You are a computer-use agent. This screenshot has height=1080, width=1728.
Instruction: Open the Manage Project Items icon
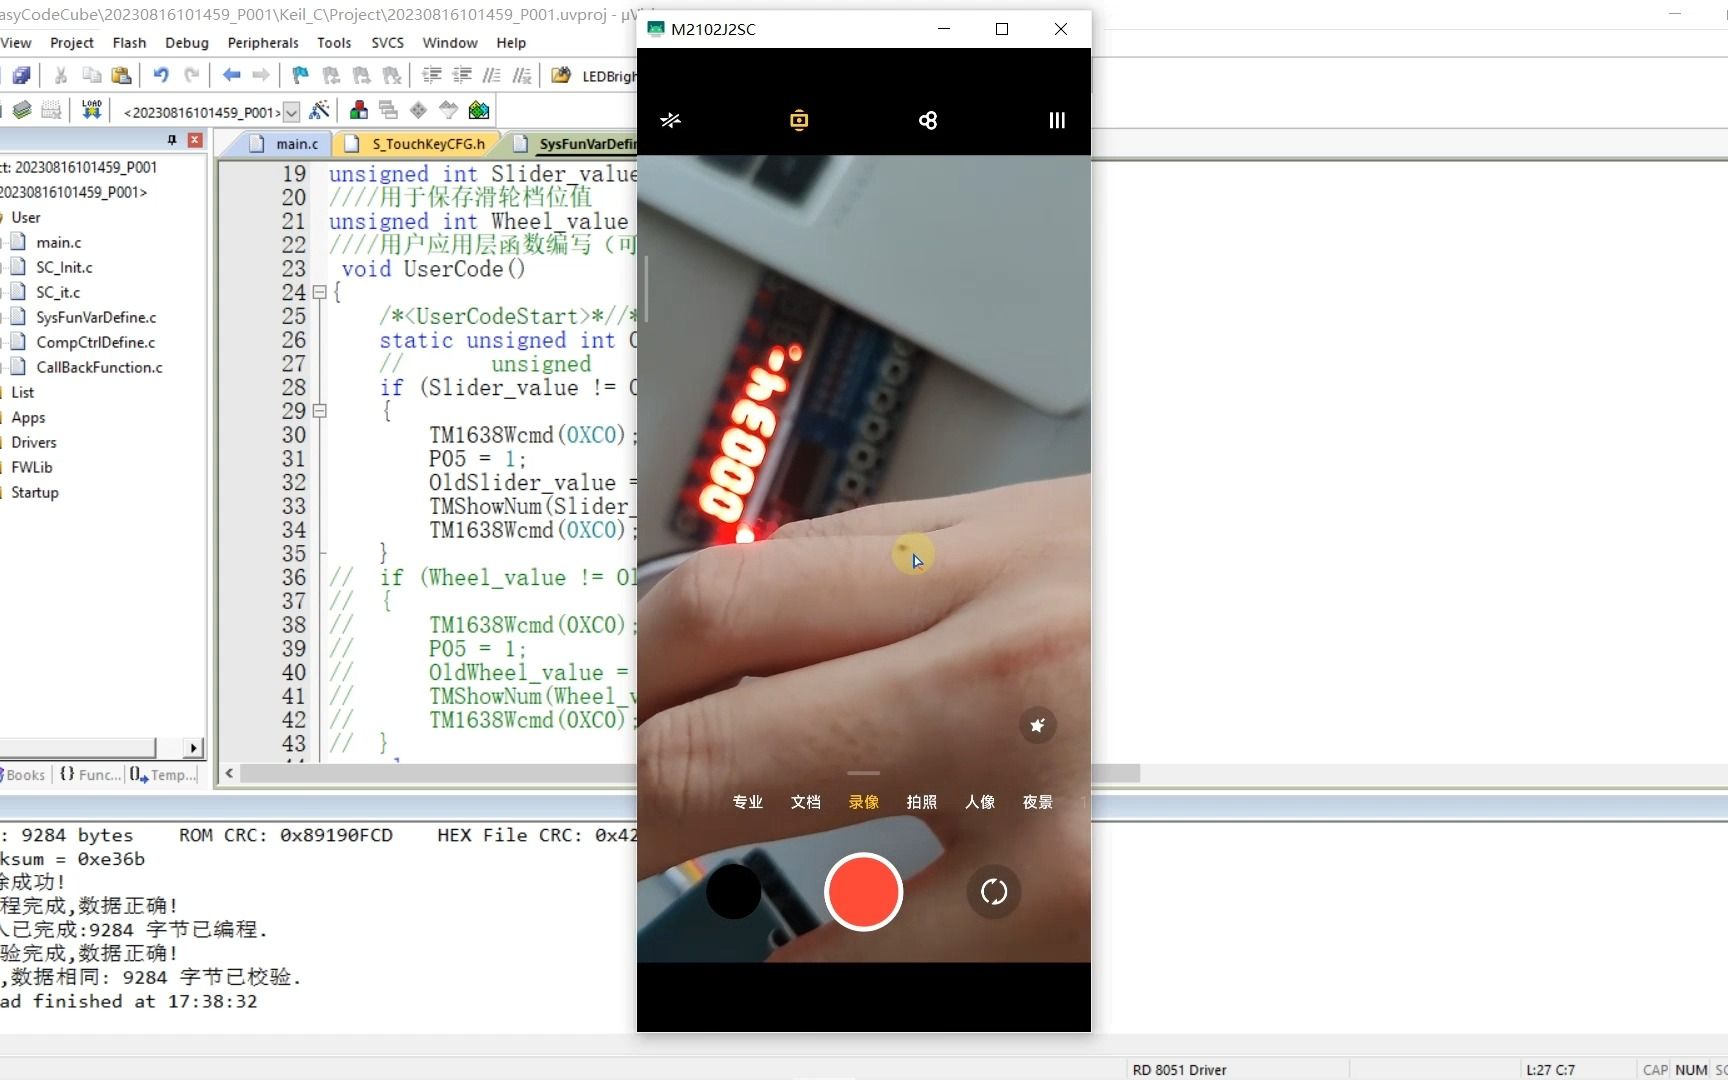point(359,110)
